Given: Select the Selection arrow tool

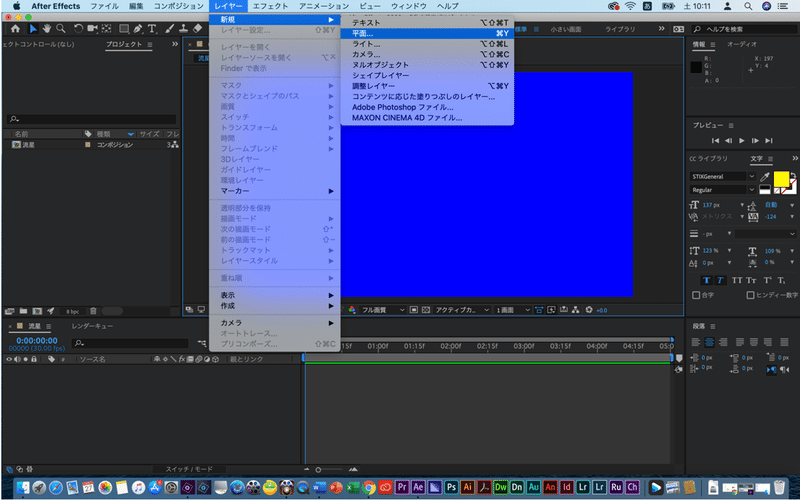Looking at the screenshot, I should click(33, 29).
